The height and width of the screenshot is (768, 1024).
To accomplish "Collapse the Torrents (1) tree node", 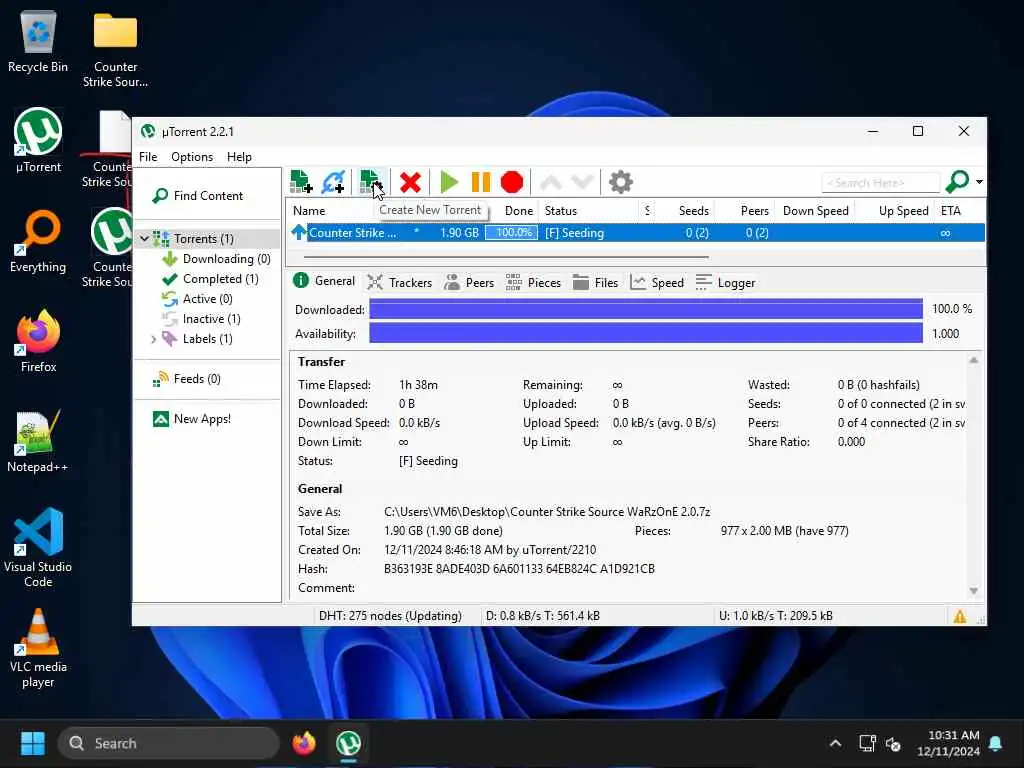I will 144,239.
